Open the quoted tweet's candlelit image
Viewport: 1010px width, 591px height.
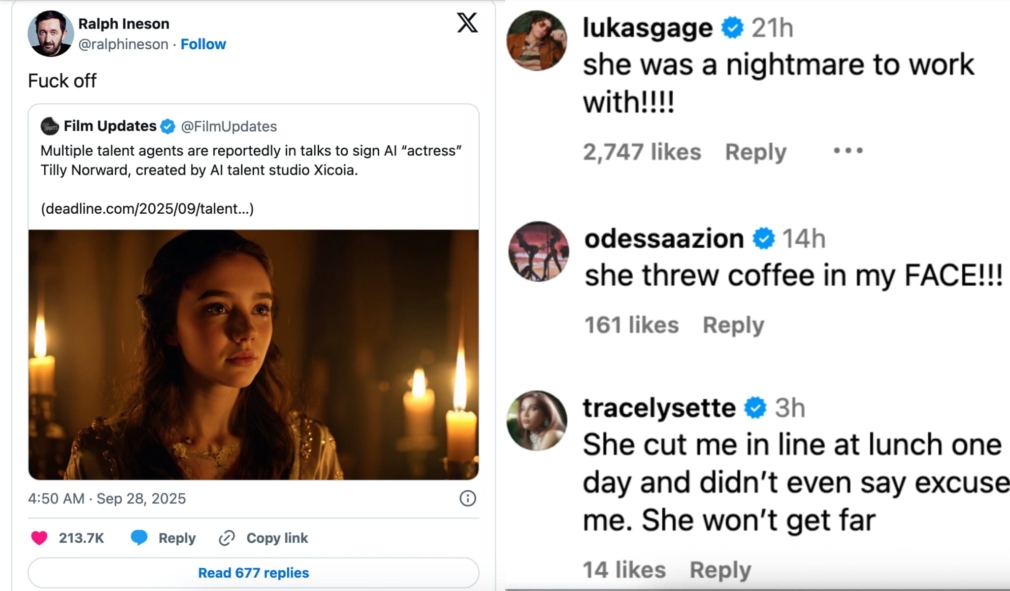(x=253, y=354)
